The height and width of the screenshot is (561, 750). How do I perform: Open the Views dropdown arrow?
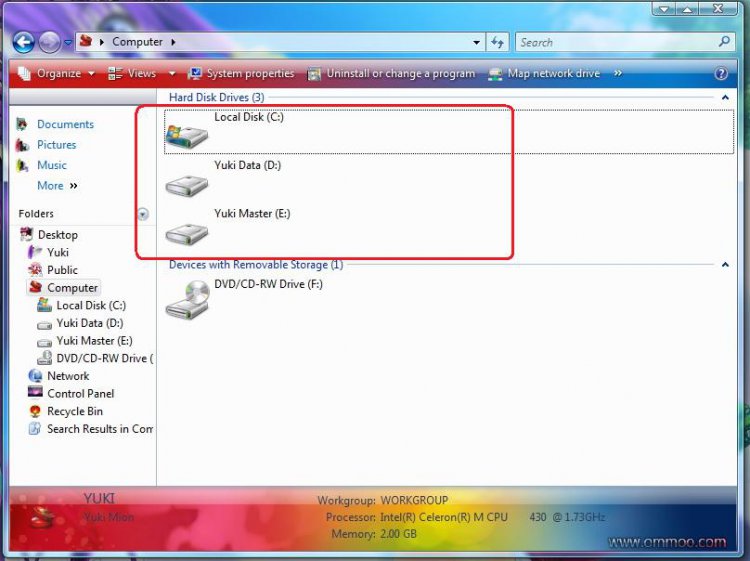172,73
